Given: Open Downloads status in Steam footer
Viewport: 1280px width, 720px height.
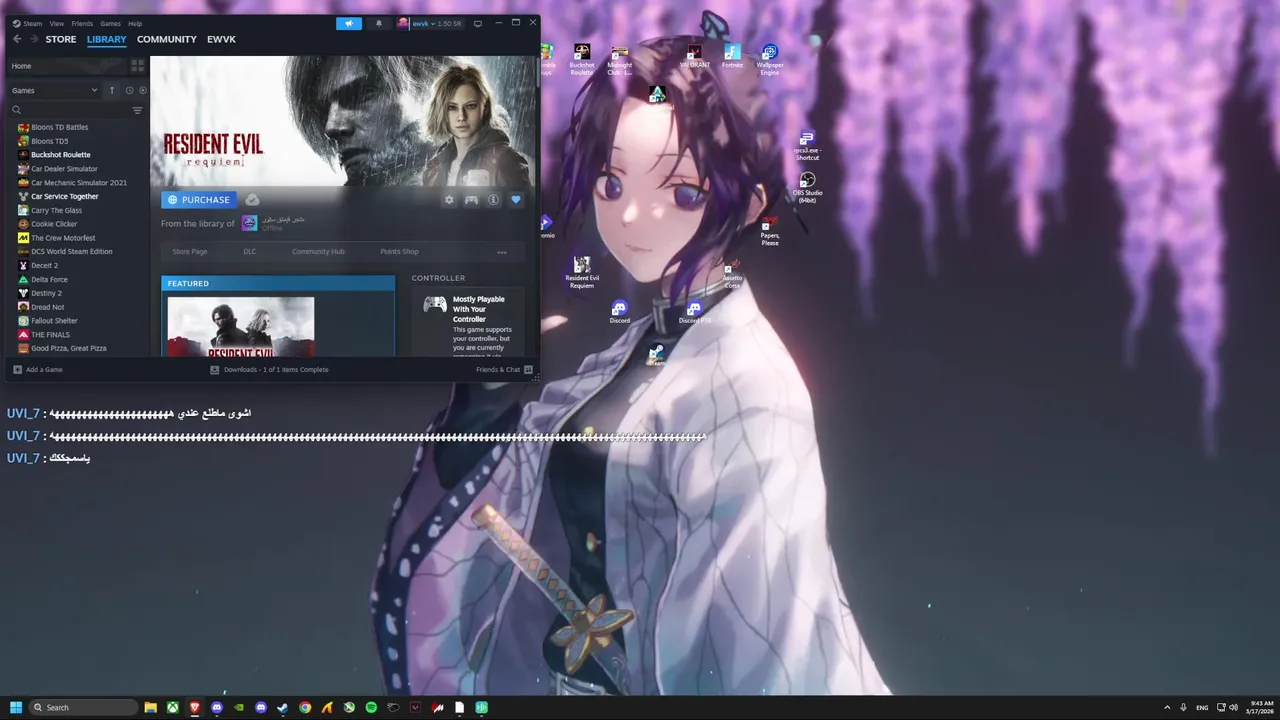Looking at the screenshot, I should (269, 370).
